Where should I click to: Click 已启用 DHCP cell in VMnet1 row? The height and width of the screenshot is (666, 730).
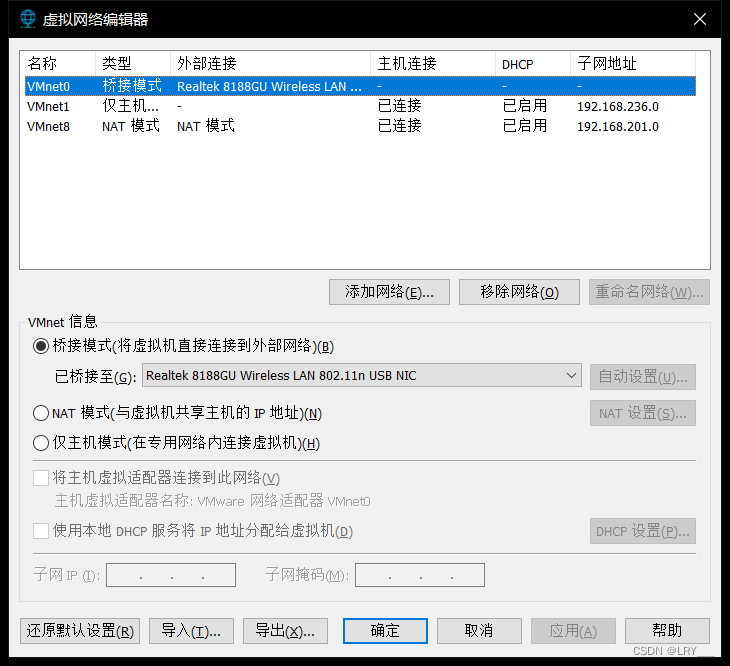(x=525, y=106)
